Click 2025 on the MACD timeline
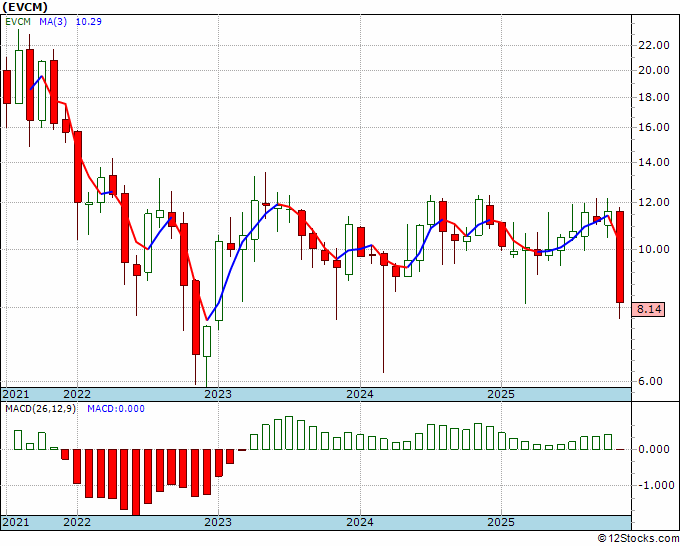 point(501,522)
